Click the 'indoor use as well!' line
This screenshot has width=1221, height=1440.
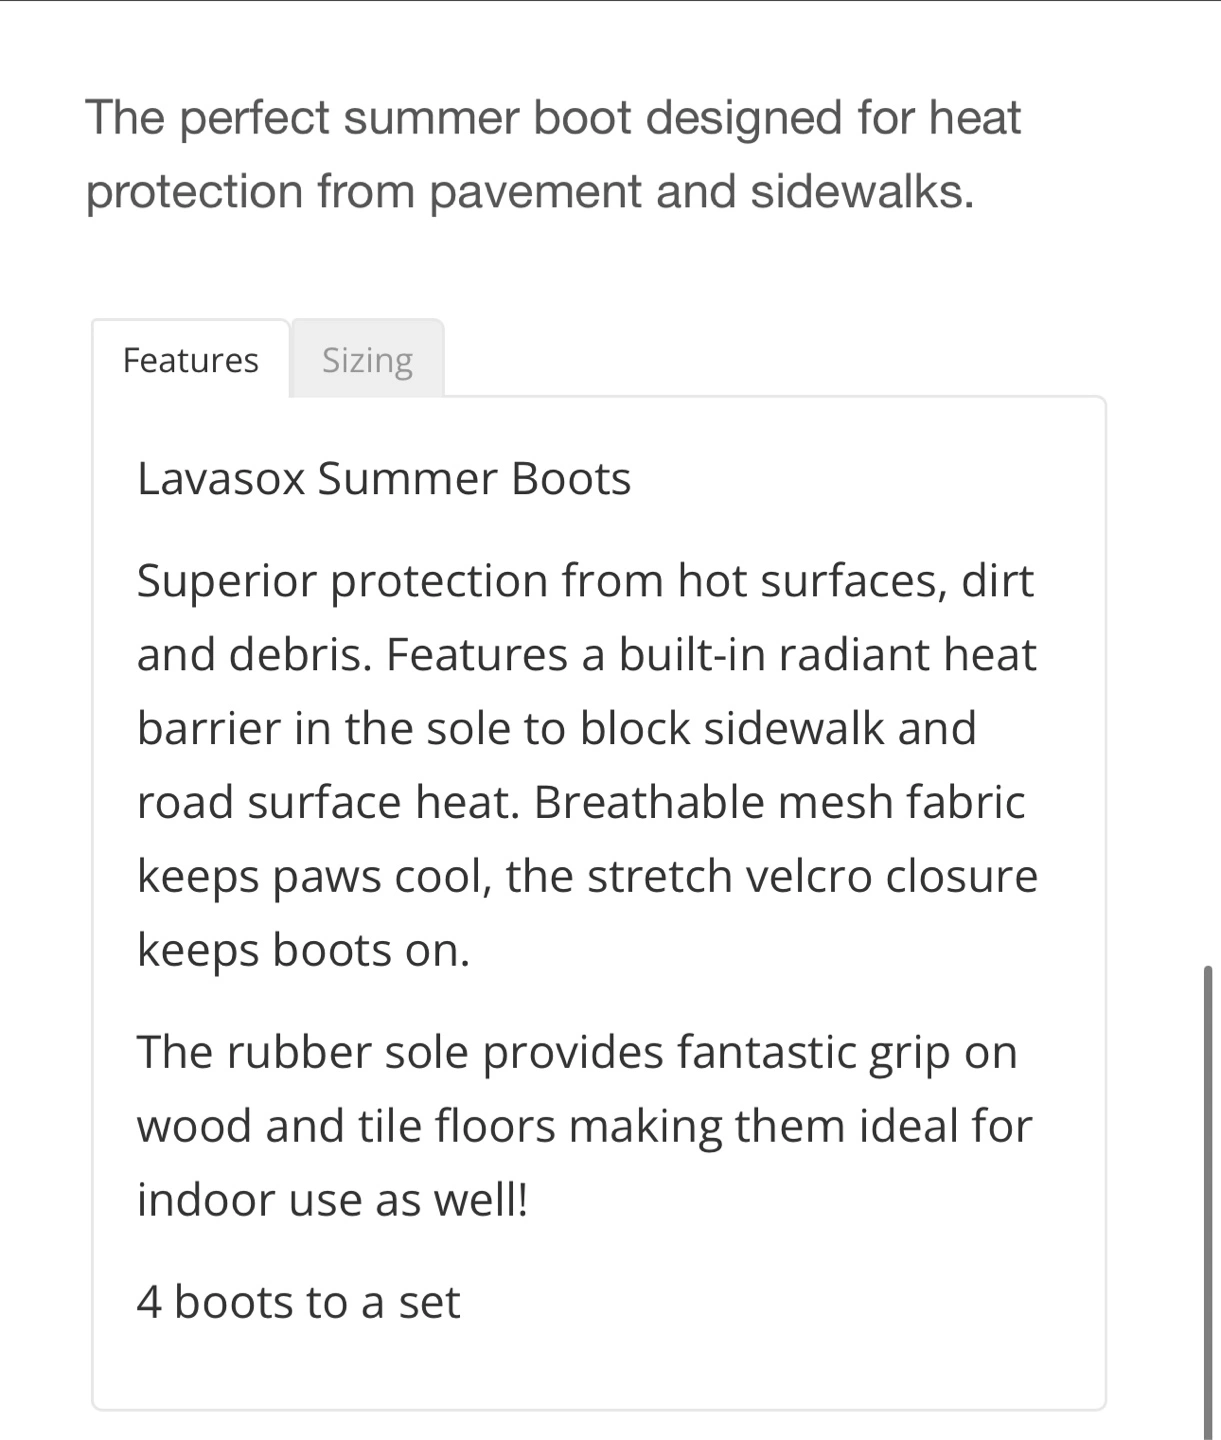(x=332, y=1199)
